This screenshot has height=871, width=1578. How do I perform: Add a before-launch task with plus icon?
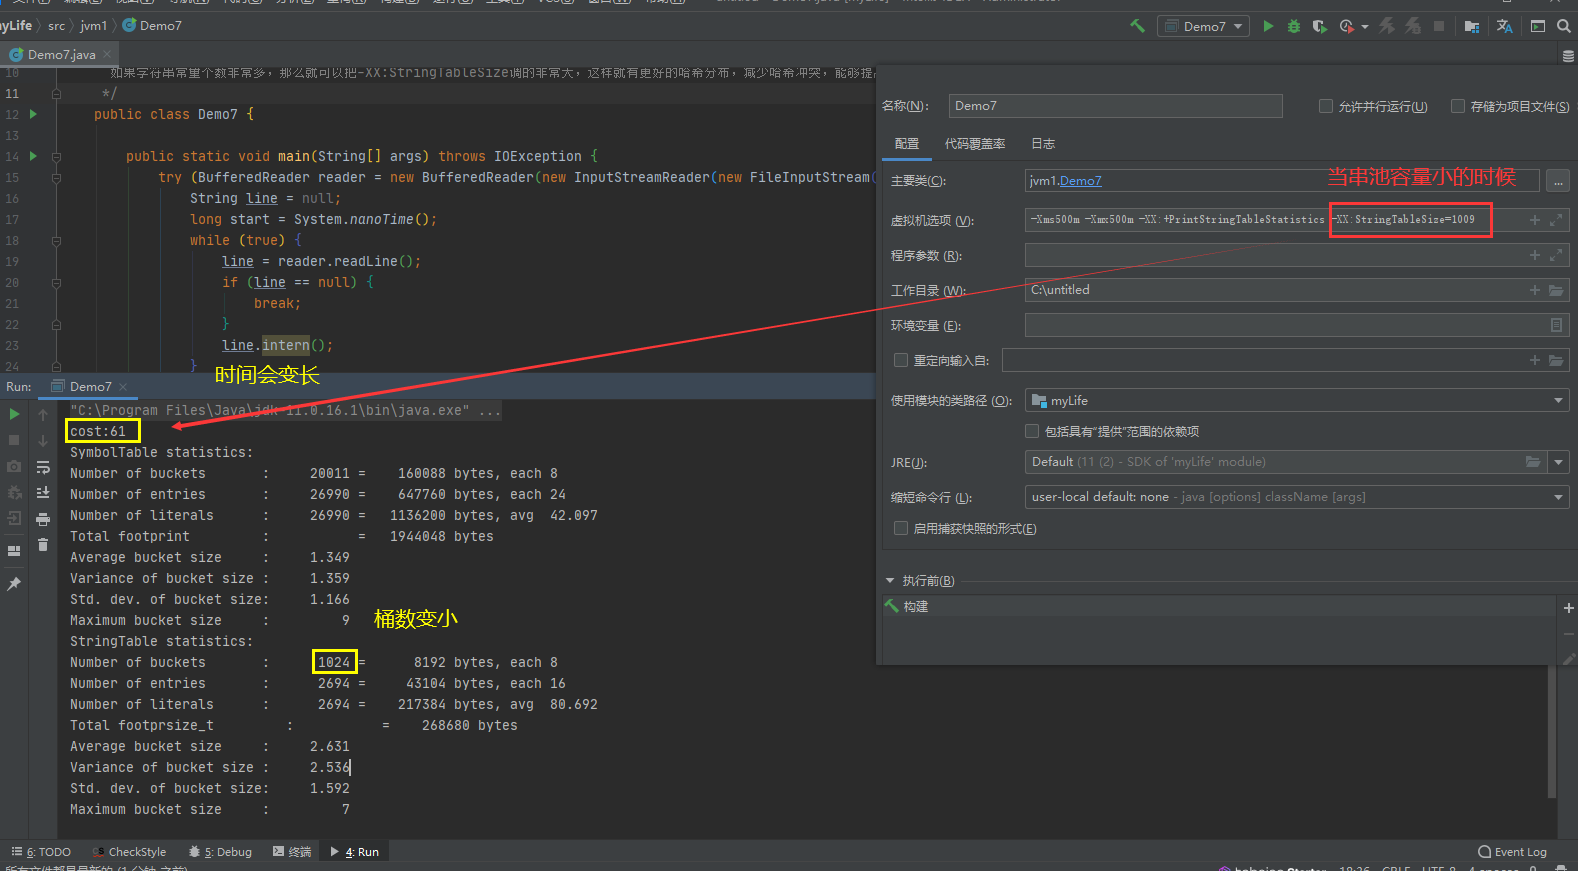(x=1568, y=608)
